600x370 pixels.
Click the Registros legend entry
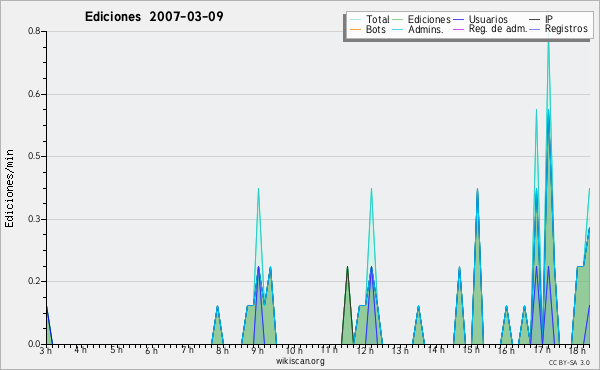pyautogui.click(x=558, y=29)
